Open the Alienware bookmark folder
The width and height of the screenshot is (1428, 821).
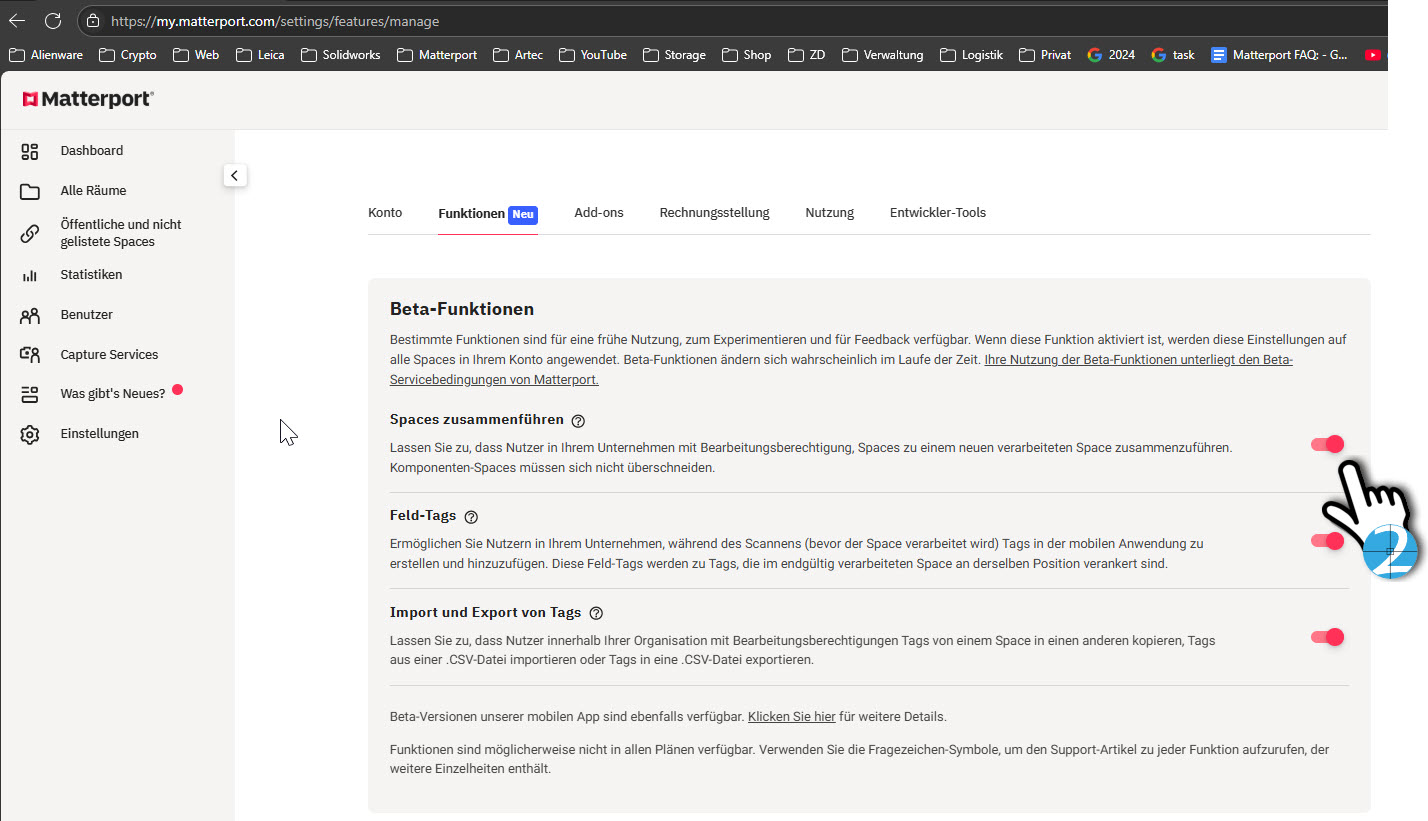pos(46,55)
